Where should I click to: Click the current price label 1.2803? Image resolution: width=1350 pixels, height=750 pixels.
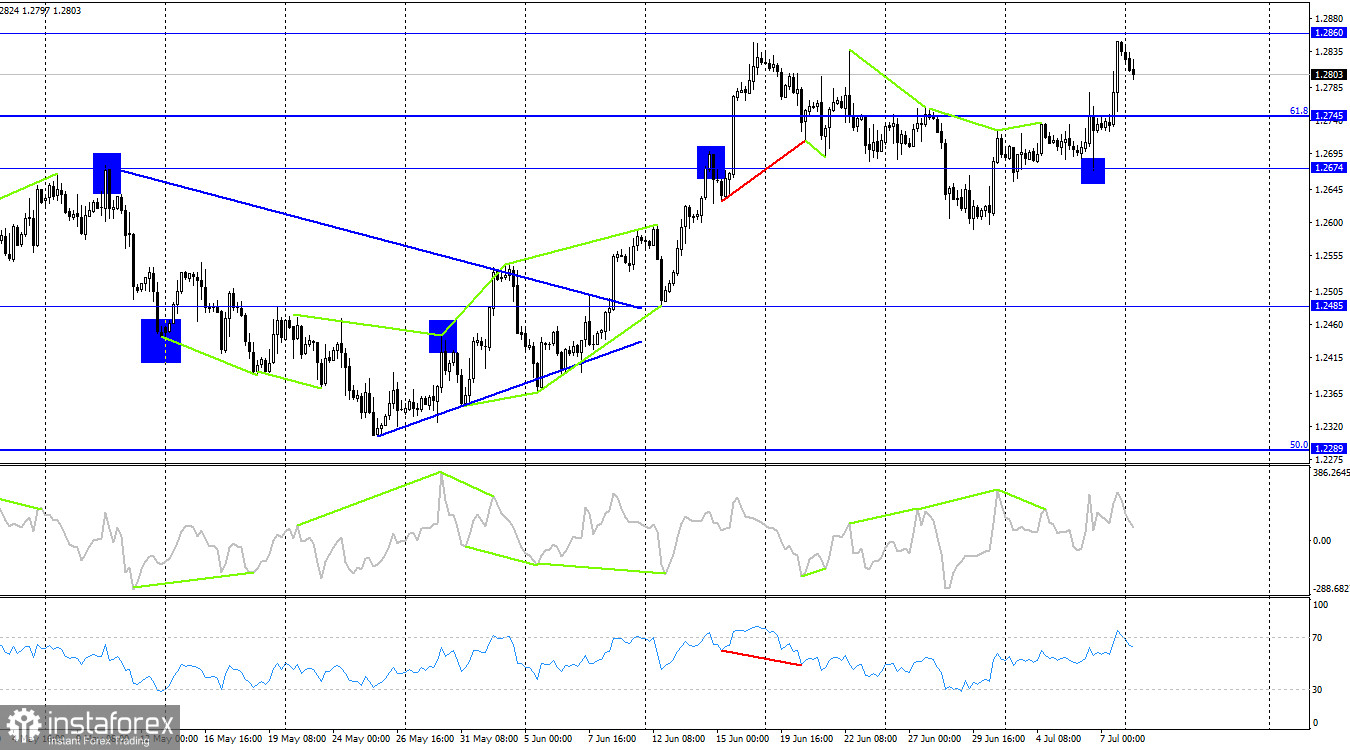pos(1328,74)
